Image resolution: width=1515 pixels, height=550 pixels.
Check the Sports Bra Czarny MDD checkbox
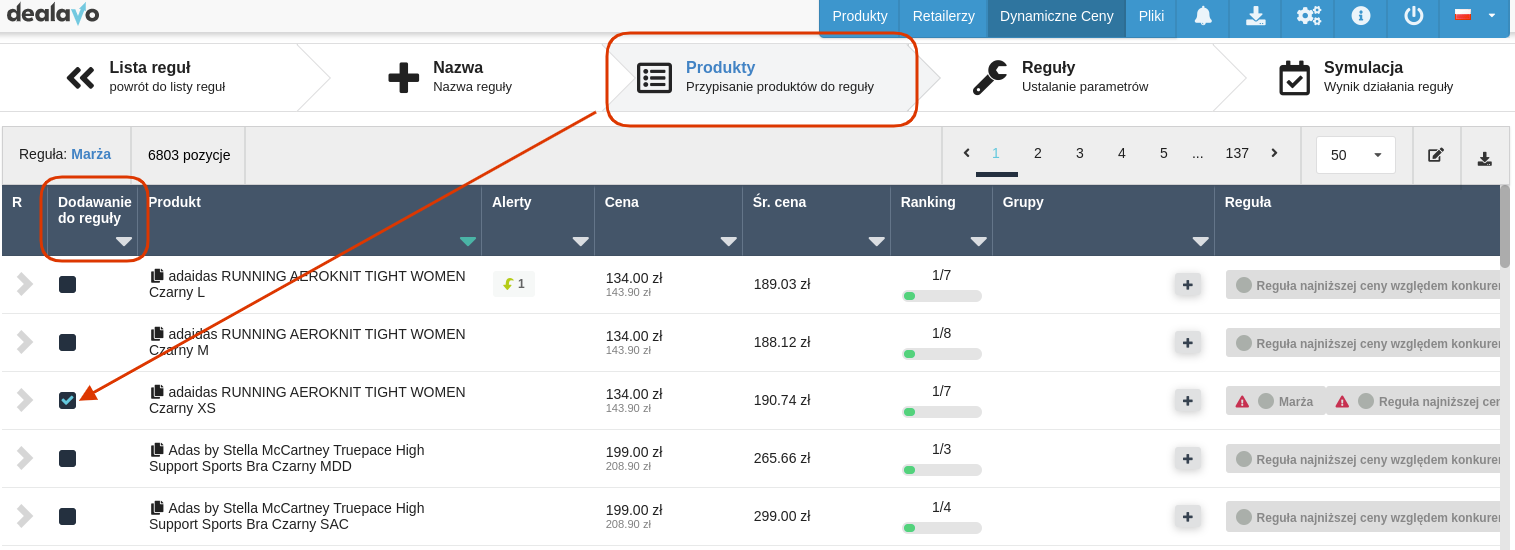point(67,459)
